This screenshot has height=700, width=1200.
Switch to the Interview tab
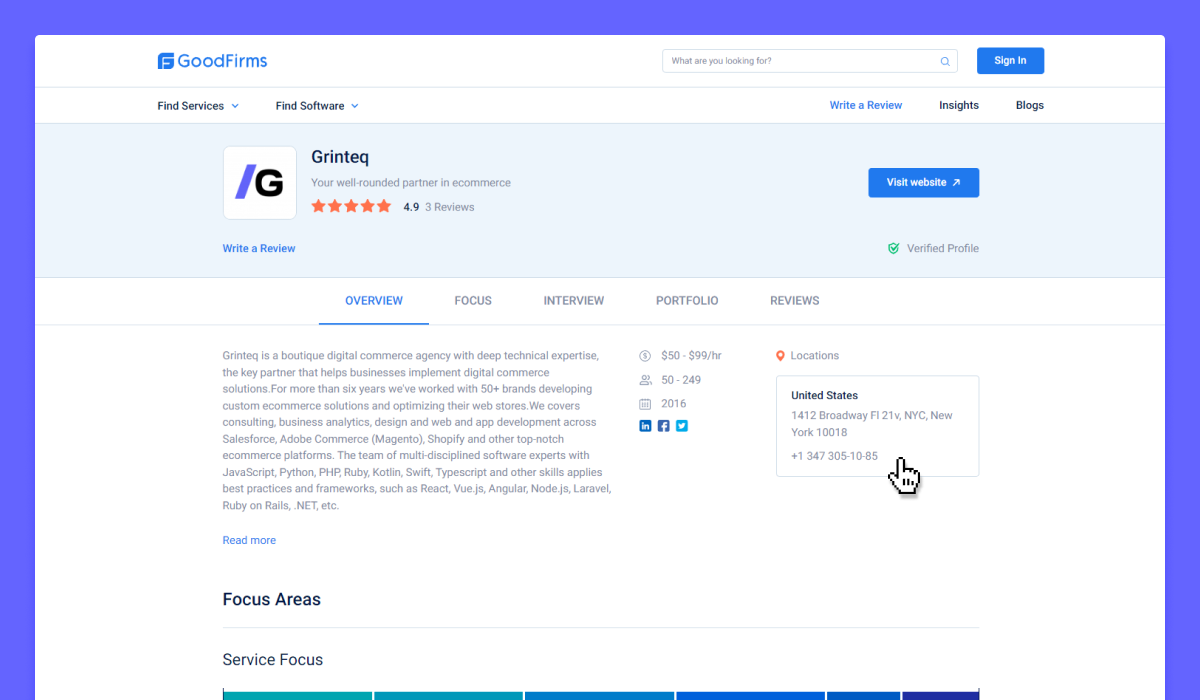(x=574, y=301)
